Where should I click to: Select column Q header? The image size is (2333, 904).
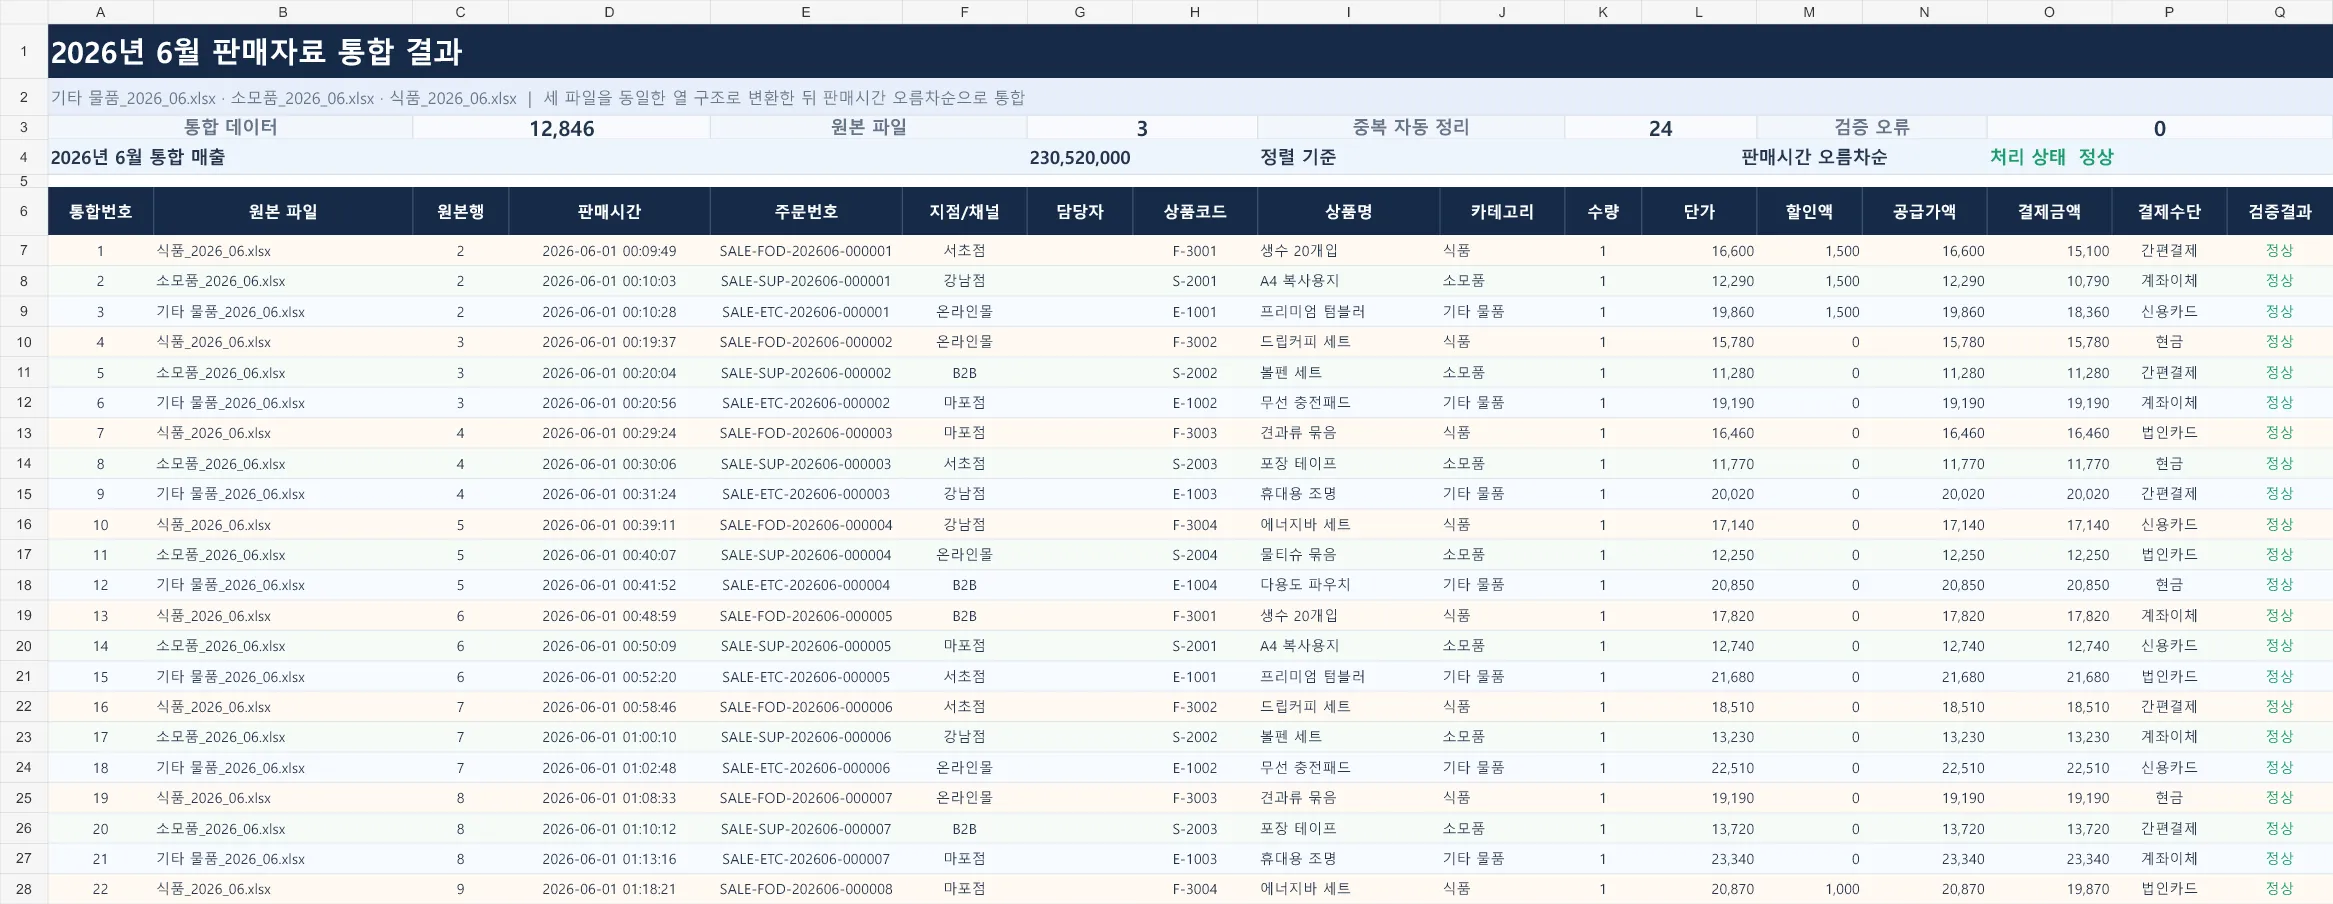click(2280, 12)
